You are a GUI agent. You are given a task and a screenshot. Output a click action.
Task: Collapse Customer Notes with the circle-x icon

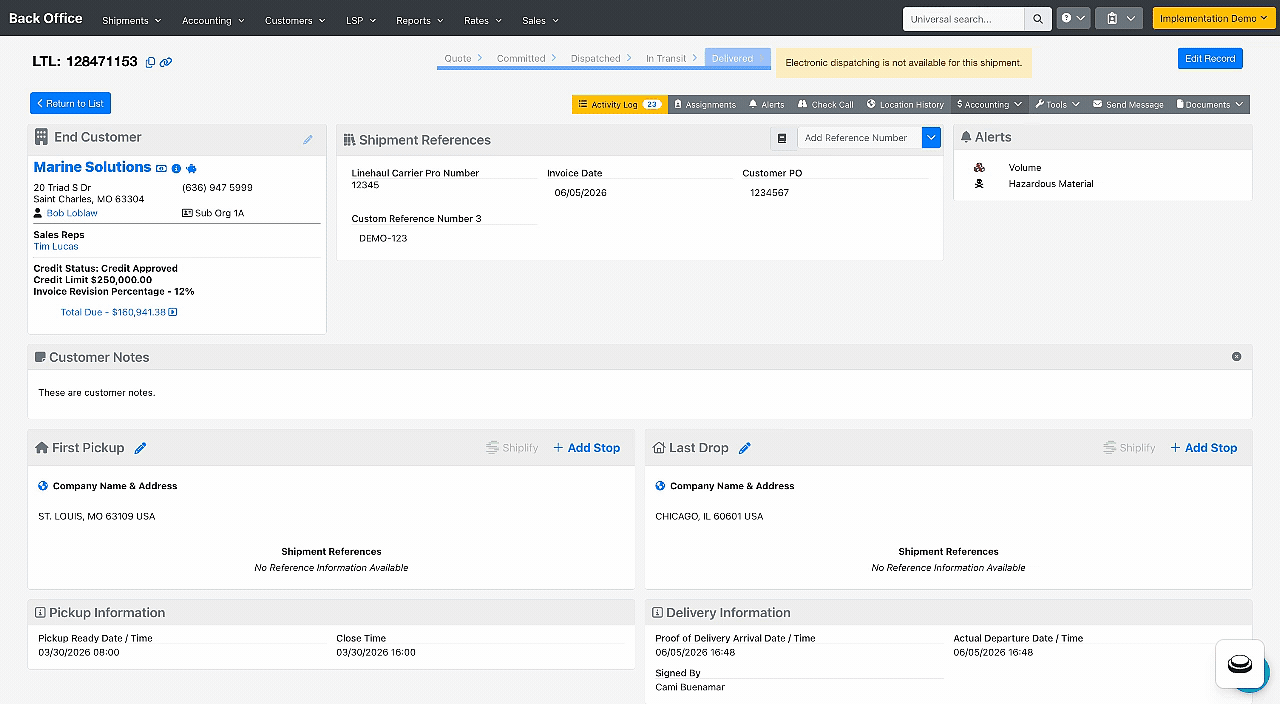(1236, 357)
